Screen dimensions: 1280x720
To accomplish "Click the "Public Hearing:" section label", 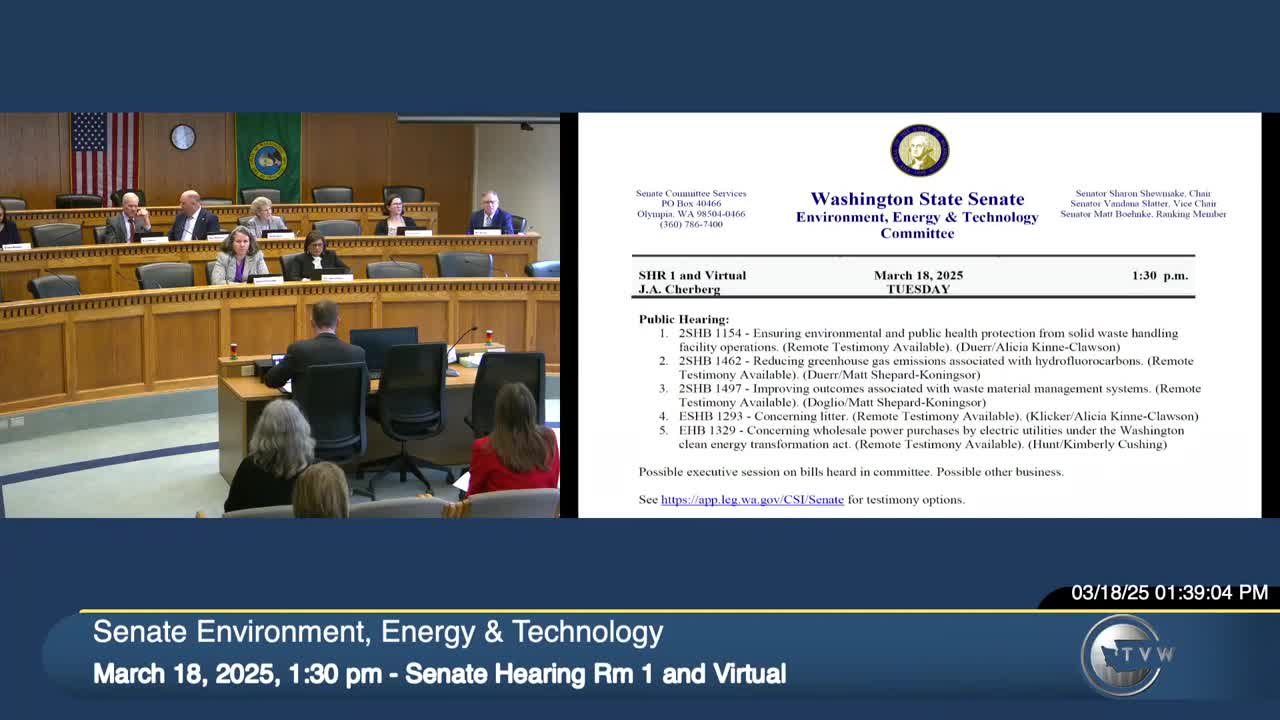I will 684,319.
